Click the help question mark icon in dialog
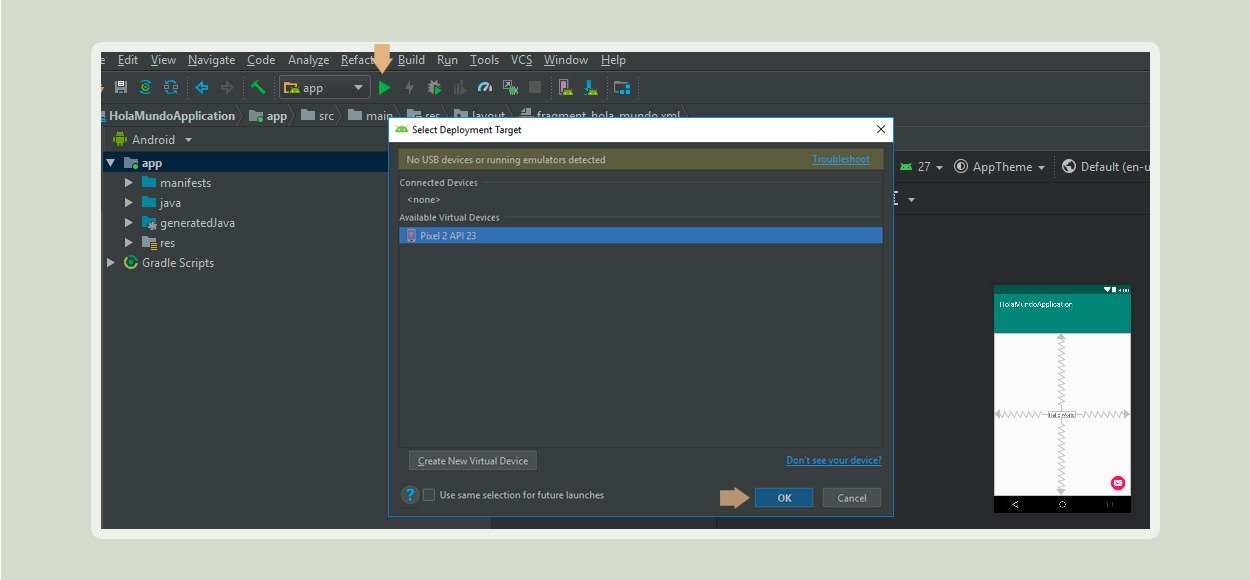 (x=410, y=495)
